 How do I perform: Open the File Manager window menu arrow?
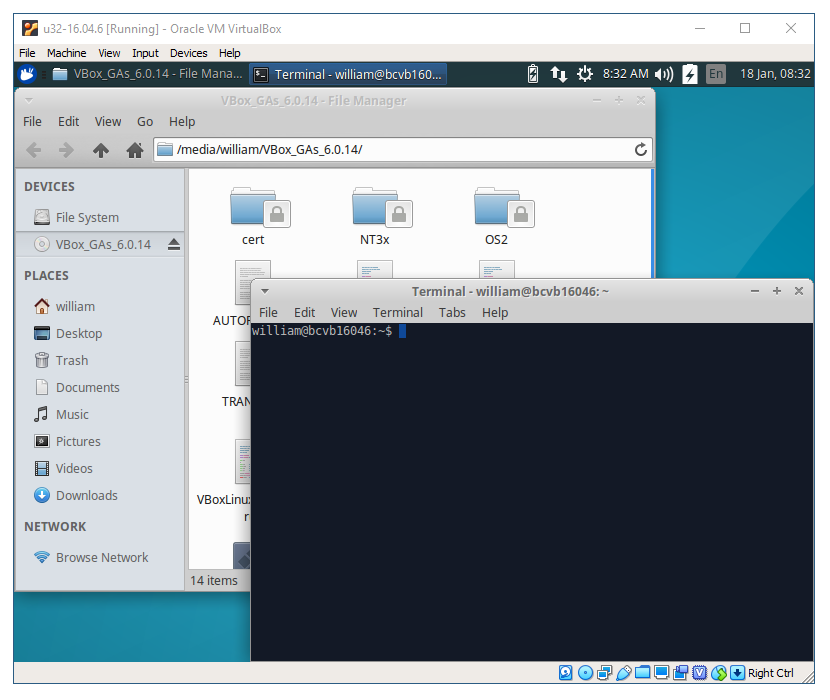click(x=29, y=100)
